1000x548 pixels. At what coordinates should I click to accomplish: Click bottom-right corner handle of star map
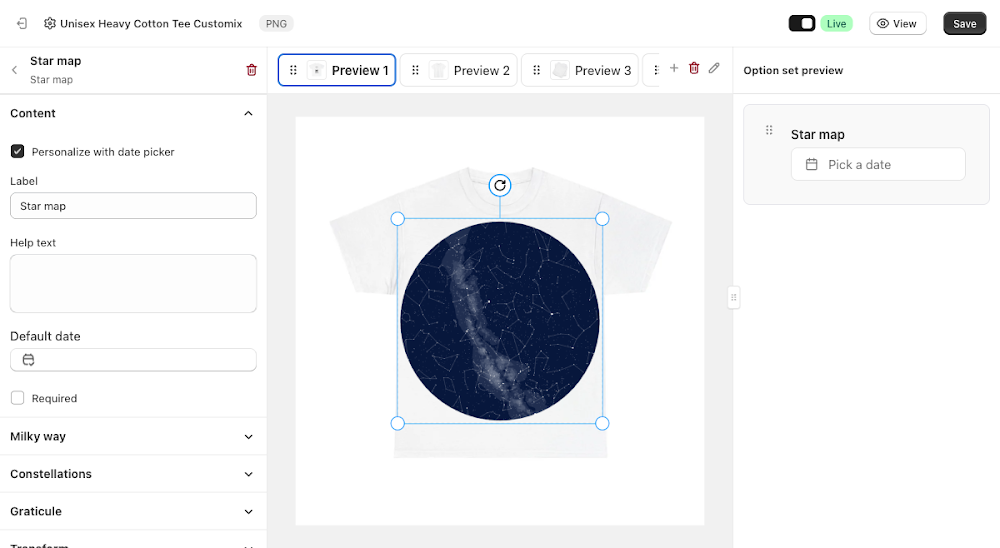602,423
